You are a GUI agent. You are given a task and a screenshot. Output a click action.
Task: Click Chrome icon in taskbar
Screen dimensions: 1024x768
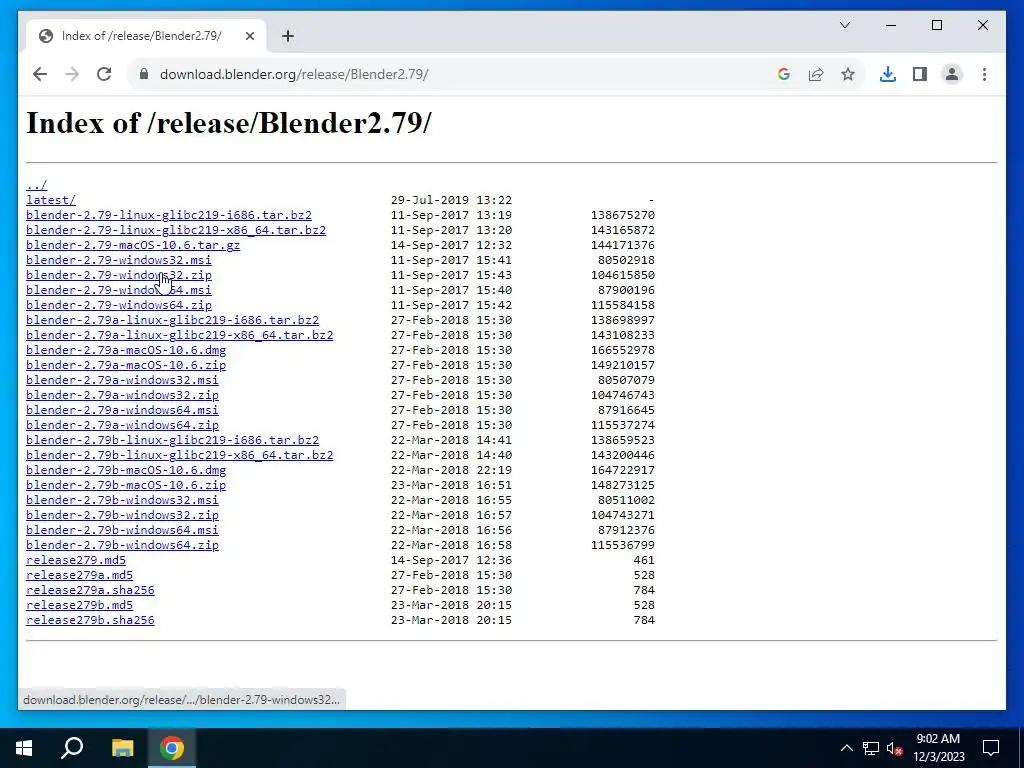[172, 748]
